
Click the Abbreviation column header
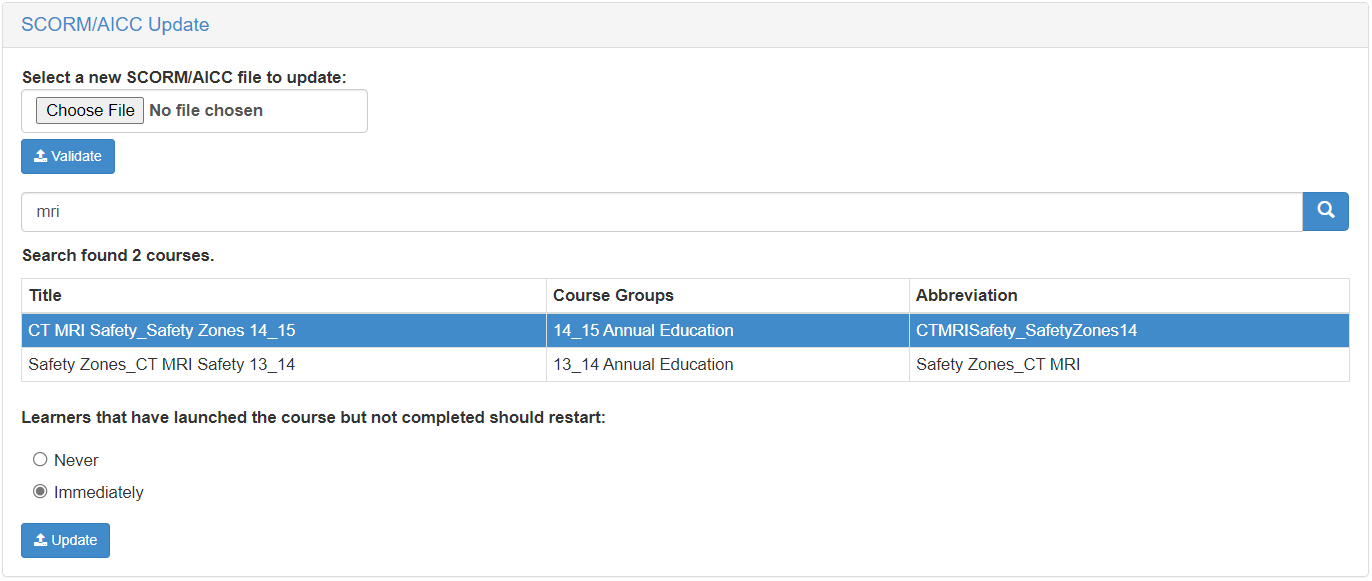pos(966,296)
